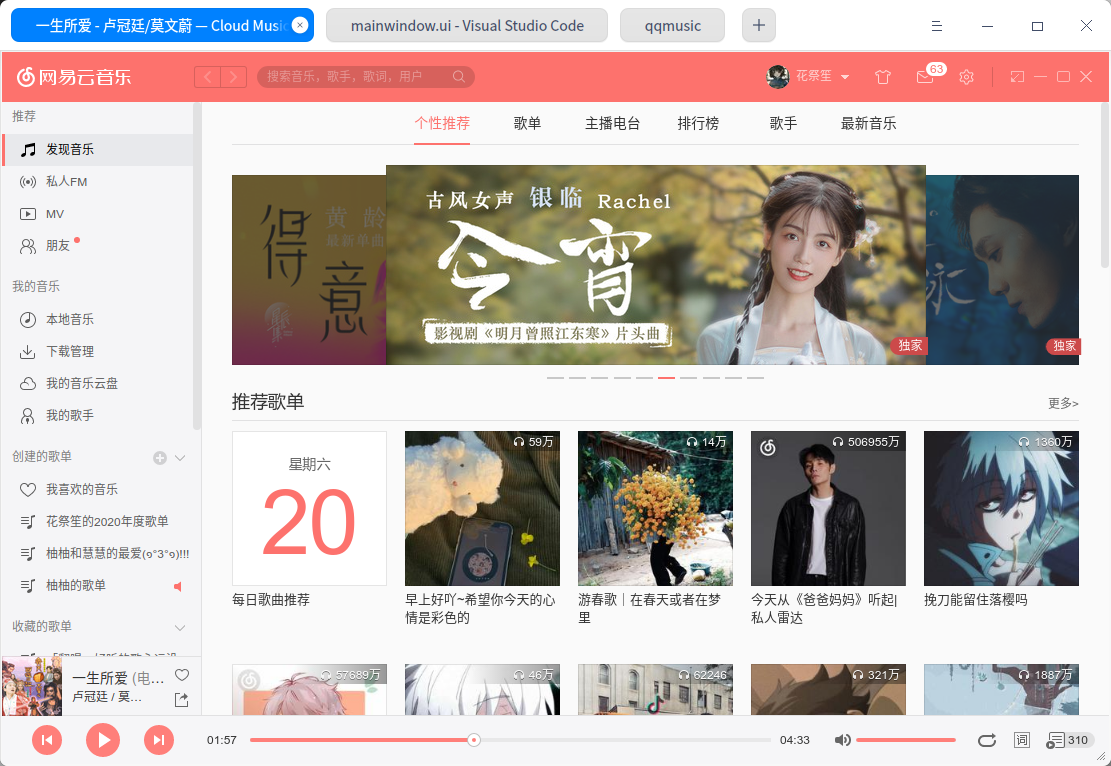Select the 排行榜 tab
This screenshot has width=1111, height=766.
pyautogui.click(x=698, y=123)
